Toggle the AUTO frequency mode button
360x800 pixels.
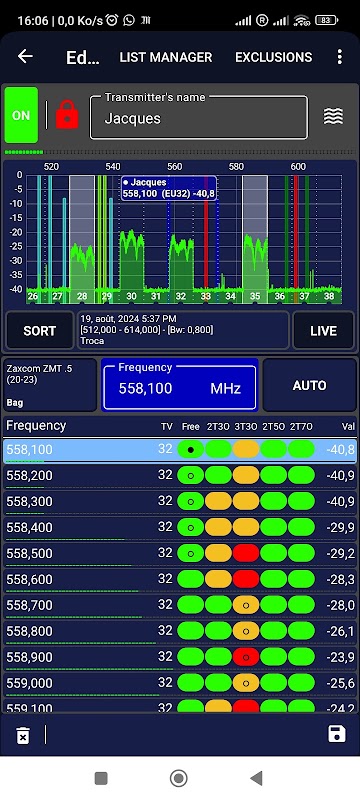310,385
